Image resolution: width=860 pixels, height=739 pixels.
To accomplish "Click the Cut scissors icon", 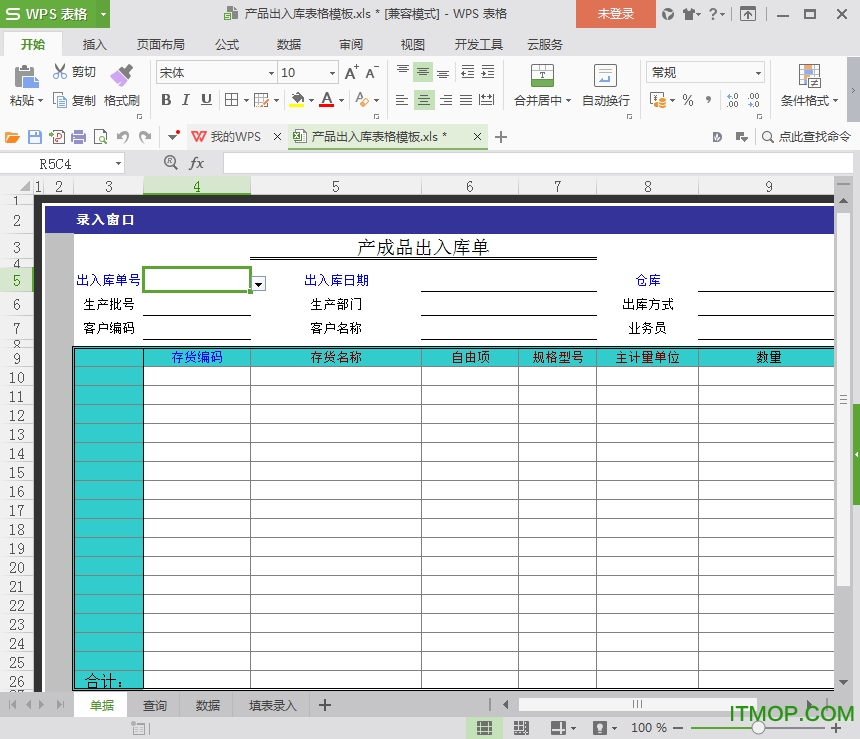I will pyautogui.click(x=59, y=71).
